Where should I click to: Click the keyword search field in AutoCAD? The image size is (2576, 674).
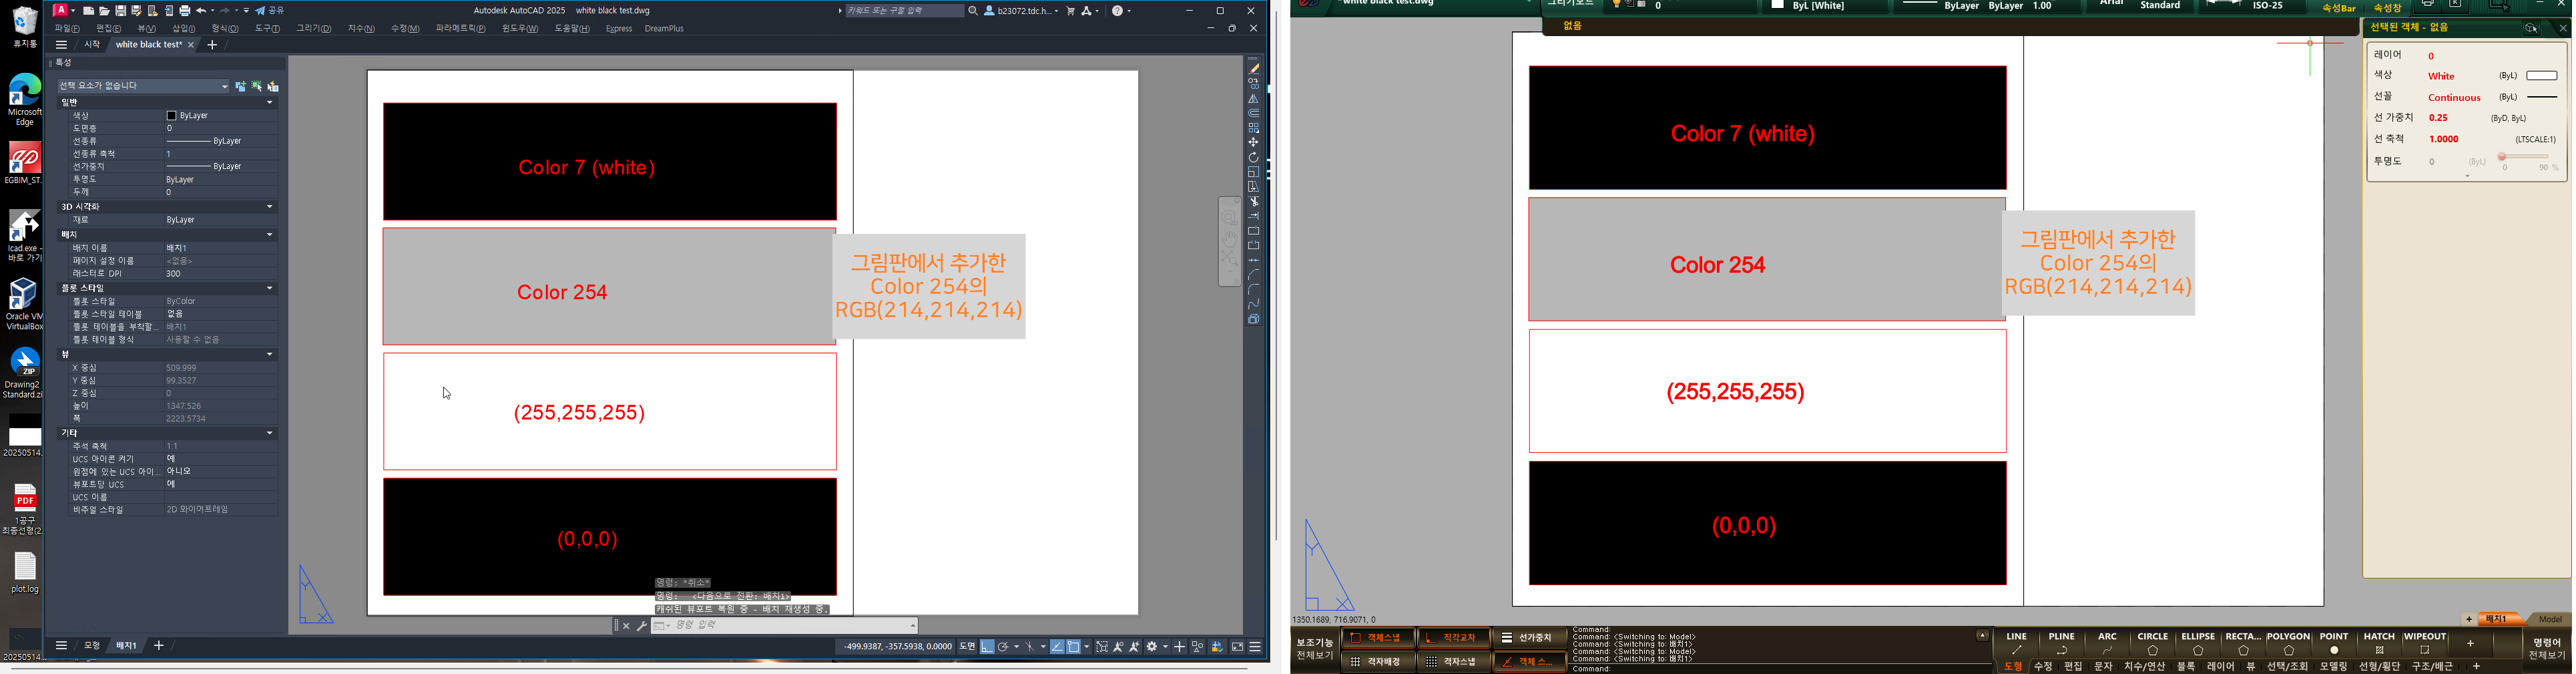[x=904, y=11]
